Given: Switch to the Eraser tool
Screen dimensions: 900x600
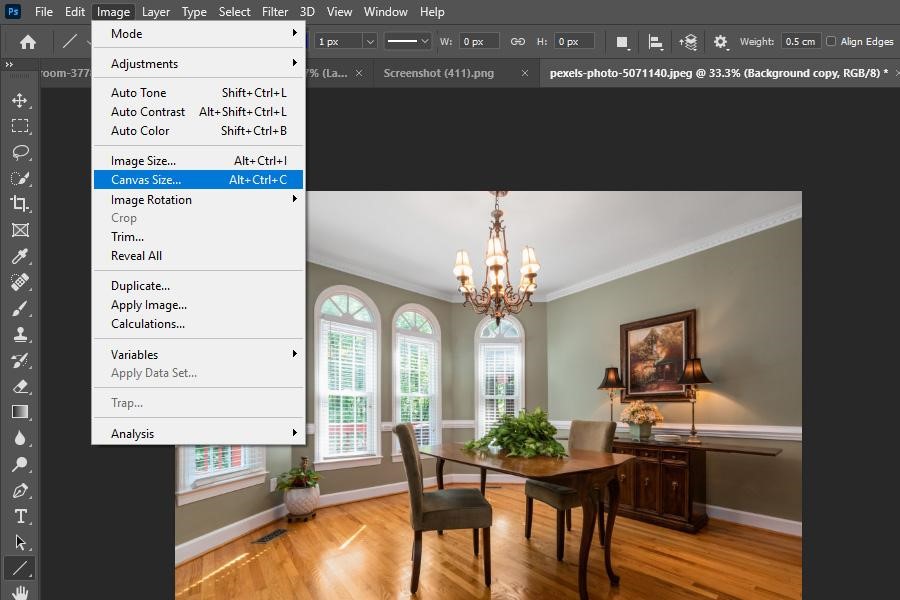Looking at the screenshot, I should click(20, 386).
